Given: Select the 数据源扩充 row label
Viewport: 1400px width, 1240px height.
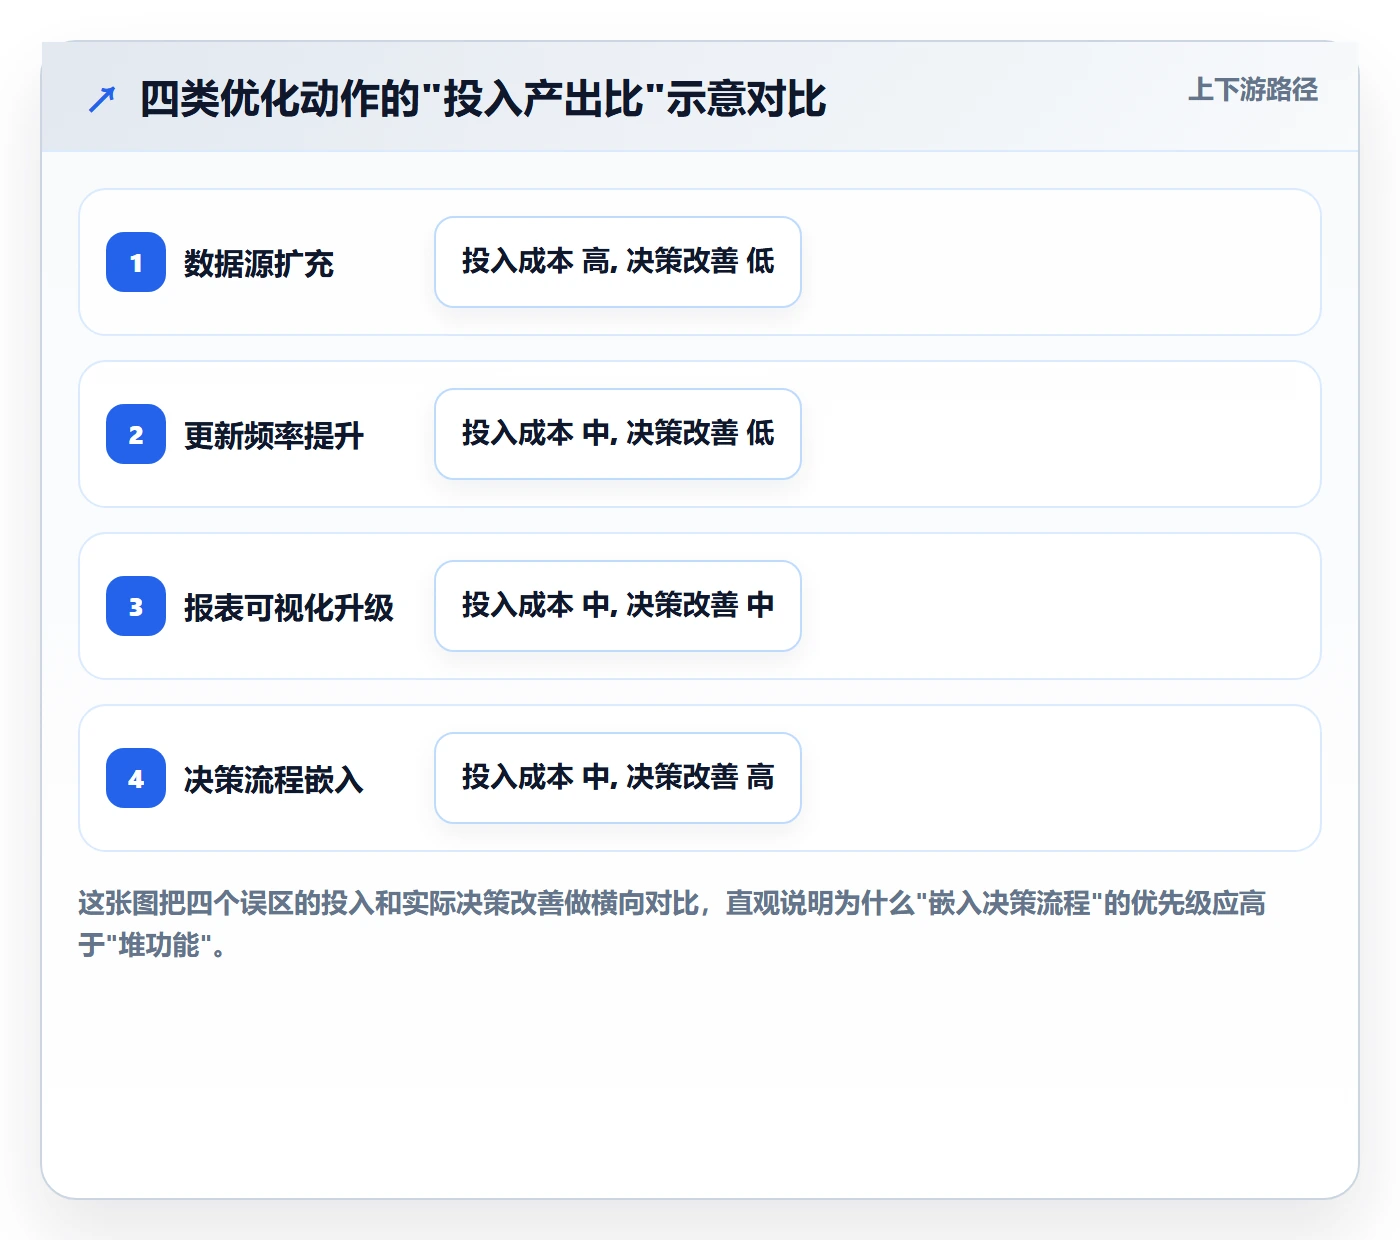Looking at the screenshot, I should coord(259,264).
